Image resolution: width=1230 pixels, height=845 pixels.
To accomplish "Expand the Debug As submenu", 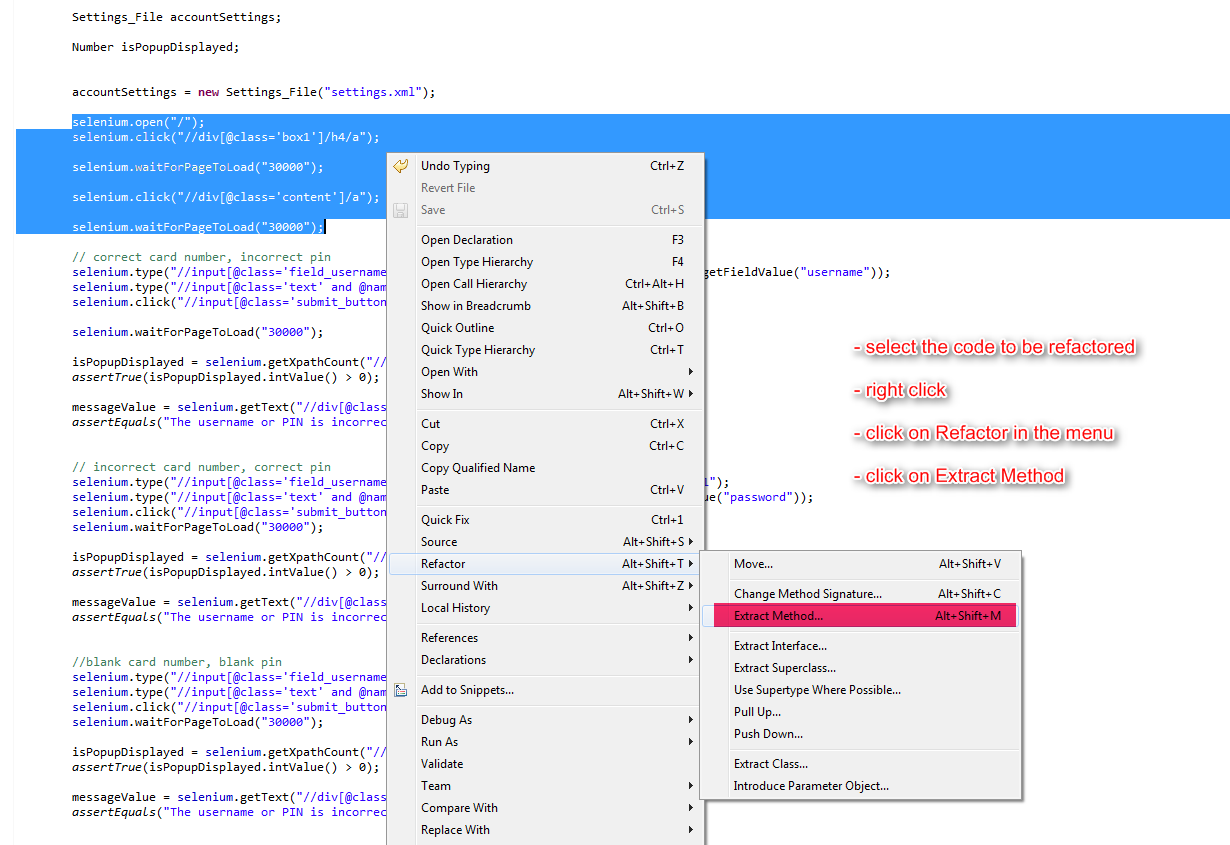I will [546, 720].
